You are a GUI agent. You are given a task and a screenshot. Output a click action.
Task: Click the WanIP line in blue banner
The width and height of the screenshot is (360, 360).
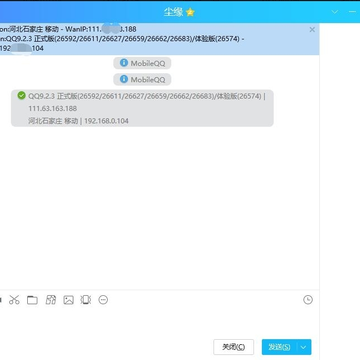pyautogui.click(x=68, y=29)
